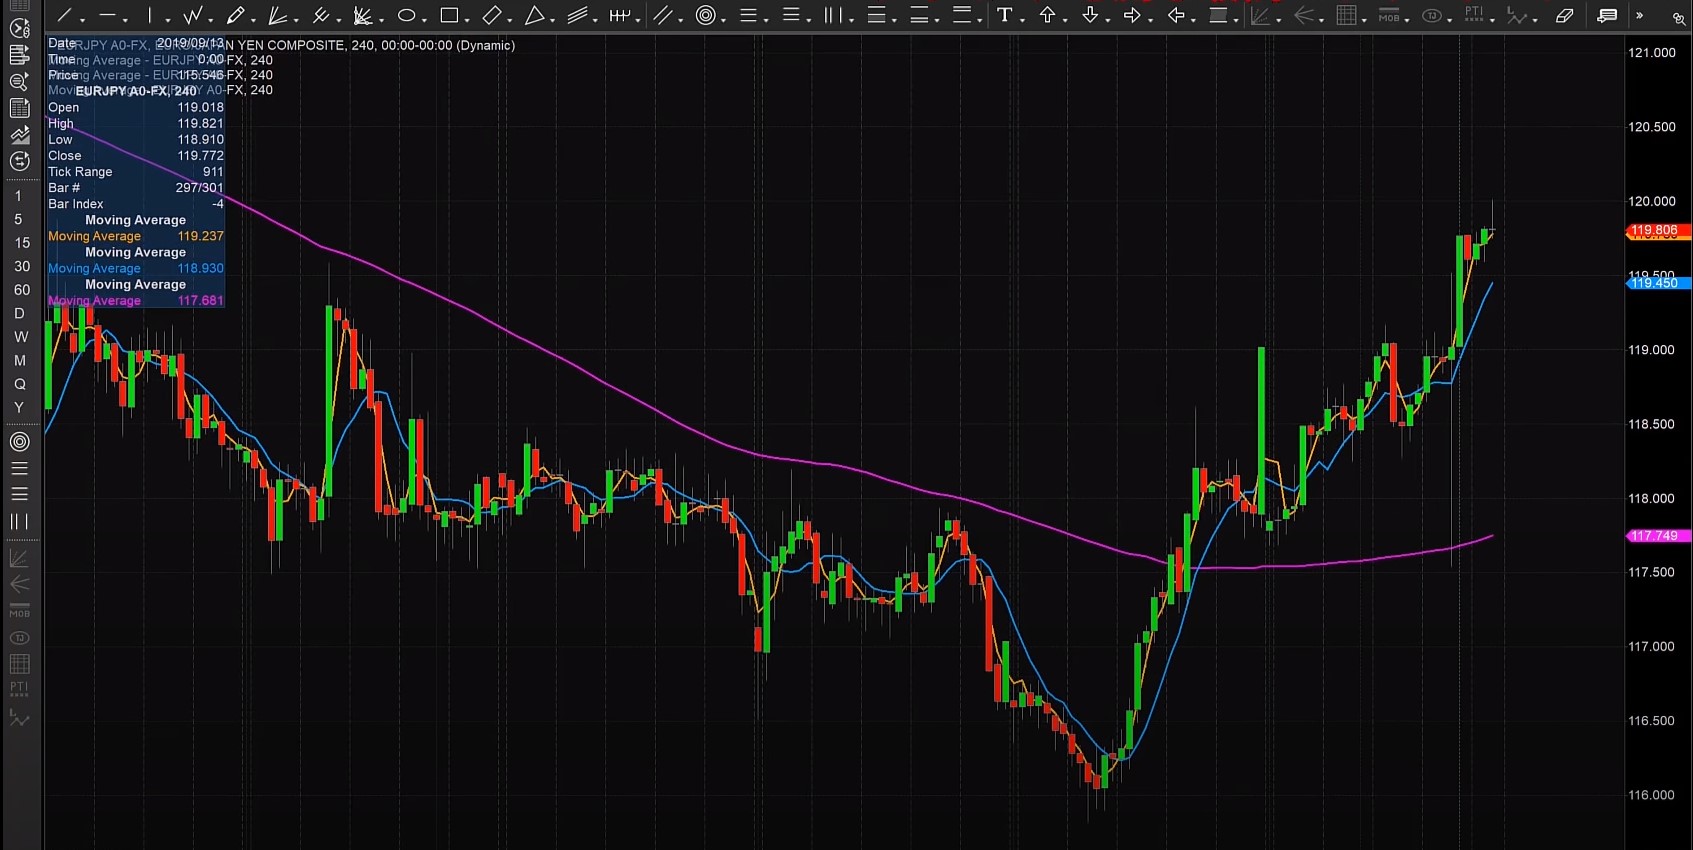Pick the pencil freehand drawing tool

(235, 15)
